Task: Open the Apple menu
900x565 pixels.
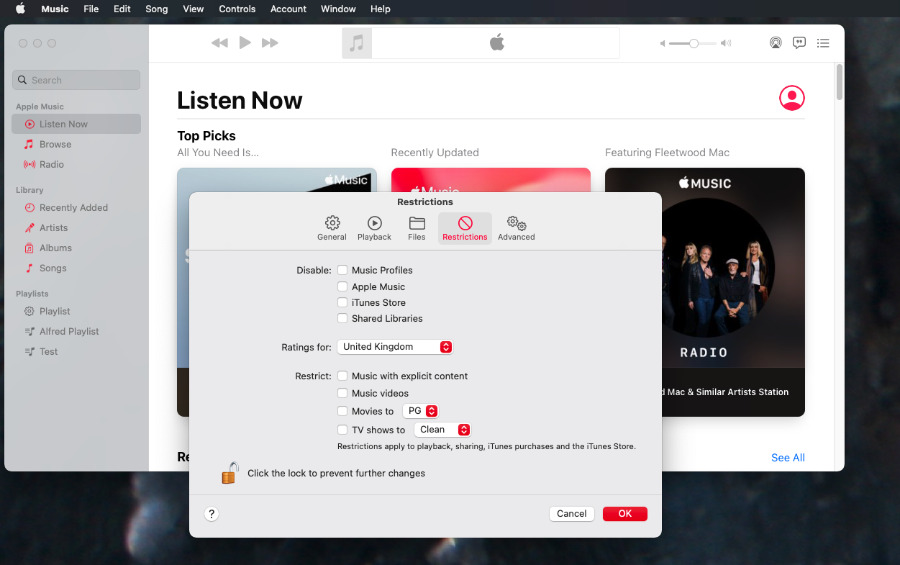Action: coord(20,9)
